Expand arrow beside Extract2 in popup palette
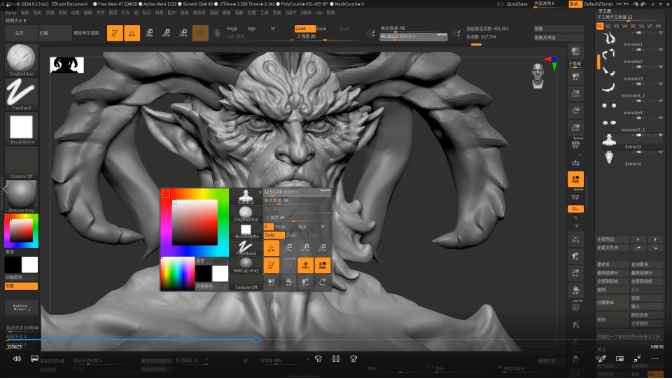The height and width of the screenshot is (379, 672). coord(261,192)
